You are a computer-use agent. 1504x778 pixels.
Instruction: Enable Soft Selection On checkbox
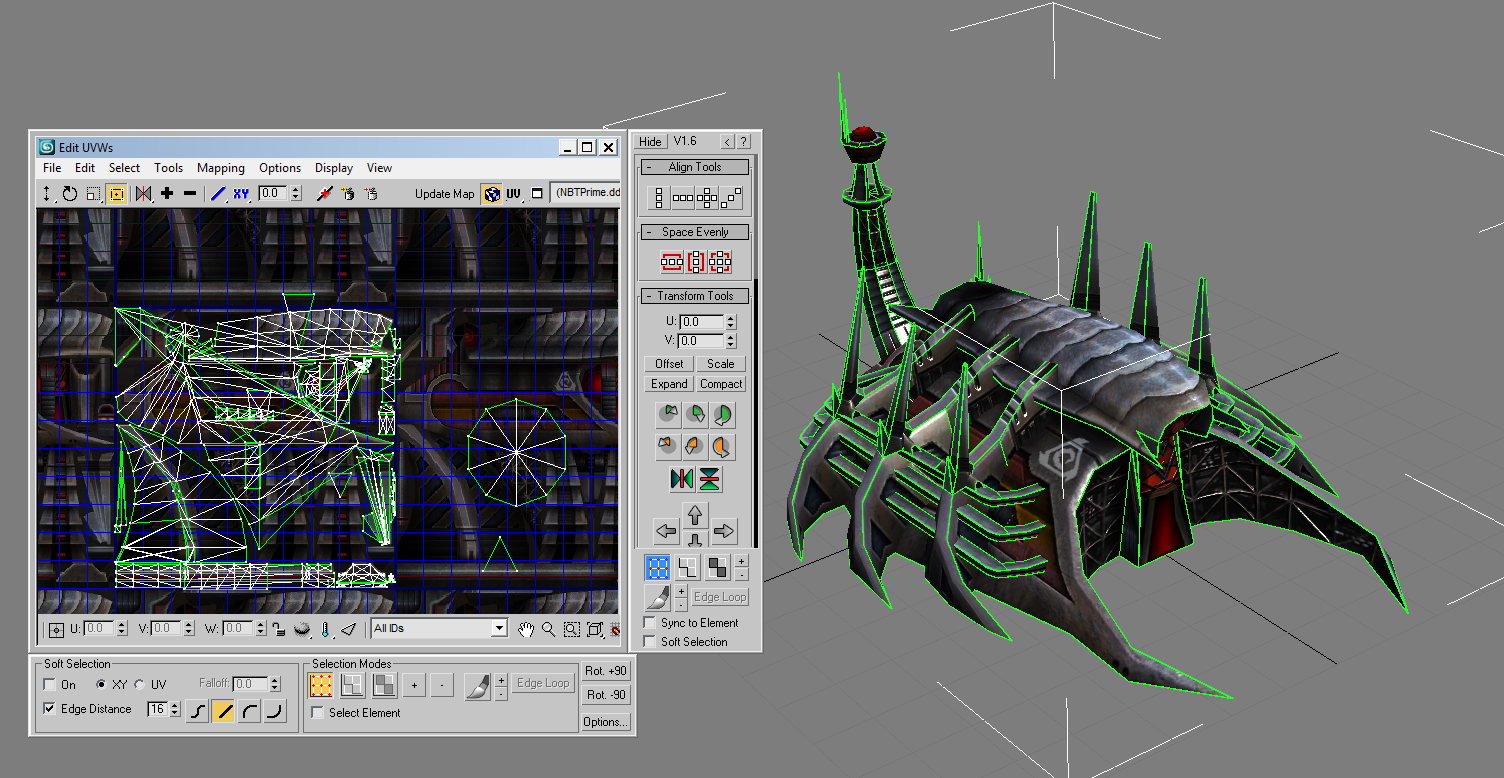click(50, 685)
